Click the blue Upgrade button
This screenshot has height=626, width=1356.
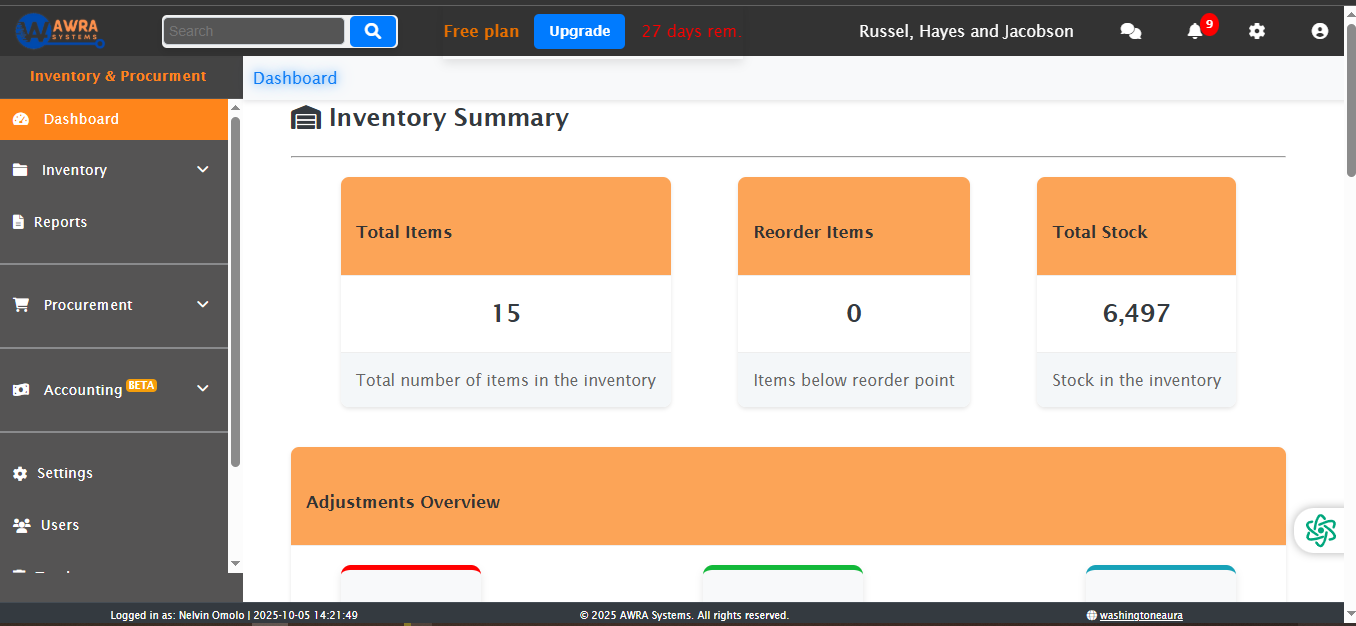579,31
